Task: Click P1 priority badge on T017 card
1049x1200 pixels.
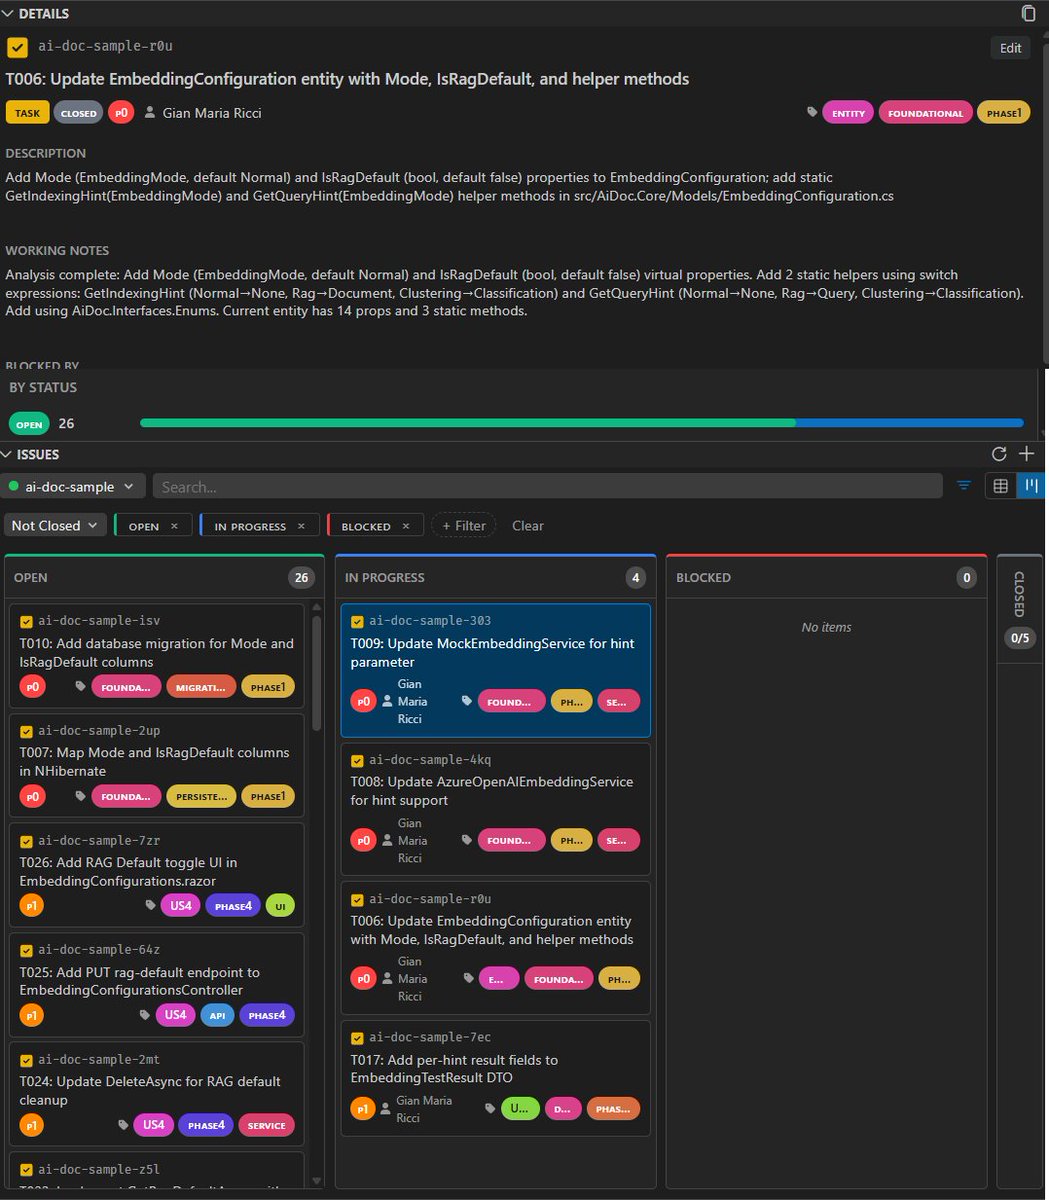Action: (364, 1108)
